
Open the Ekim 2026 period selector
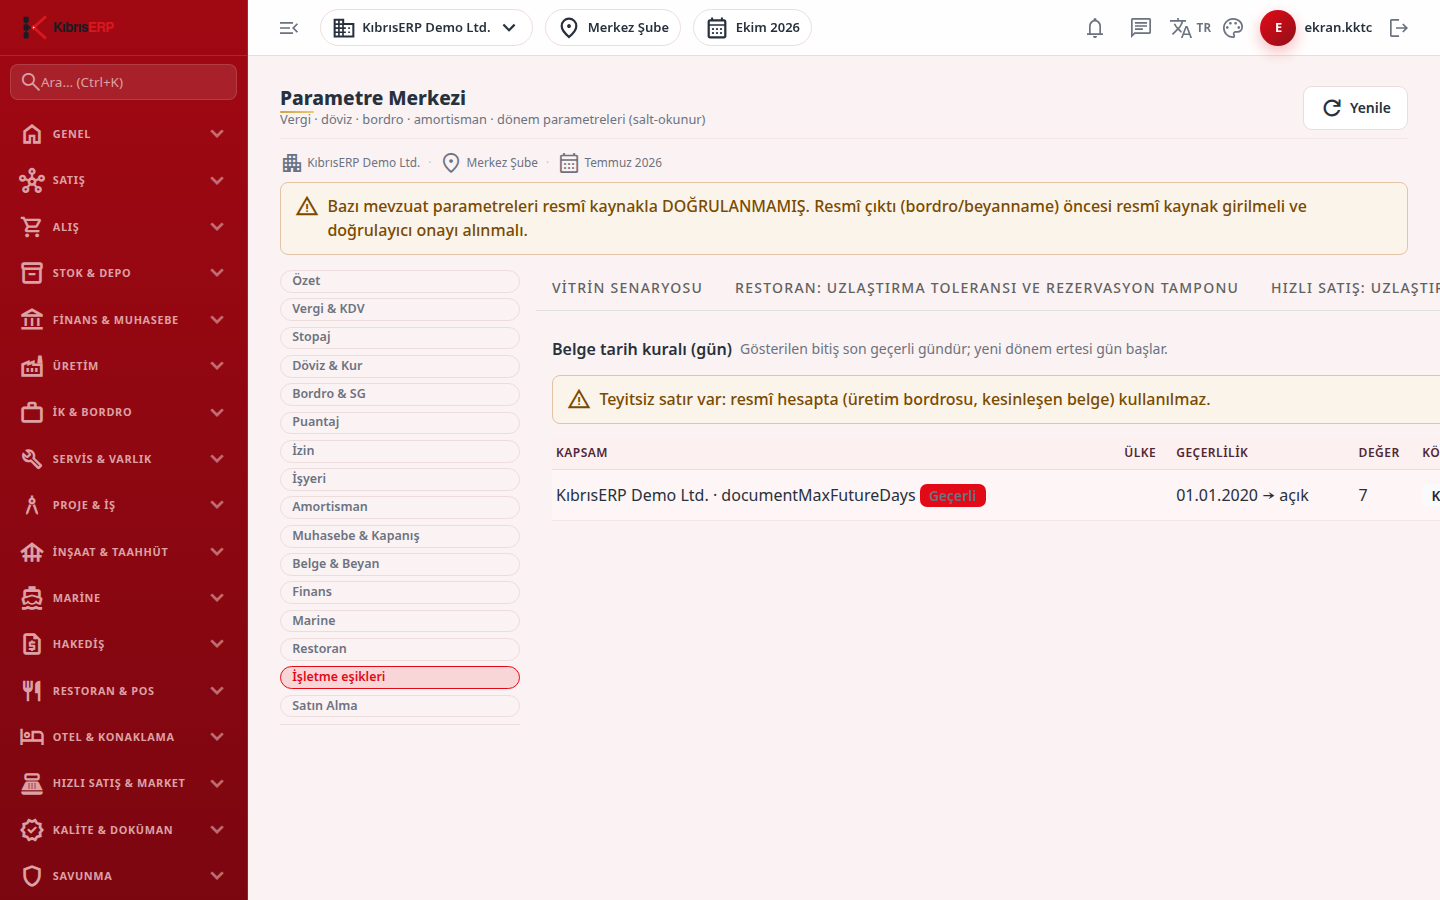pos(752,28)
